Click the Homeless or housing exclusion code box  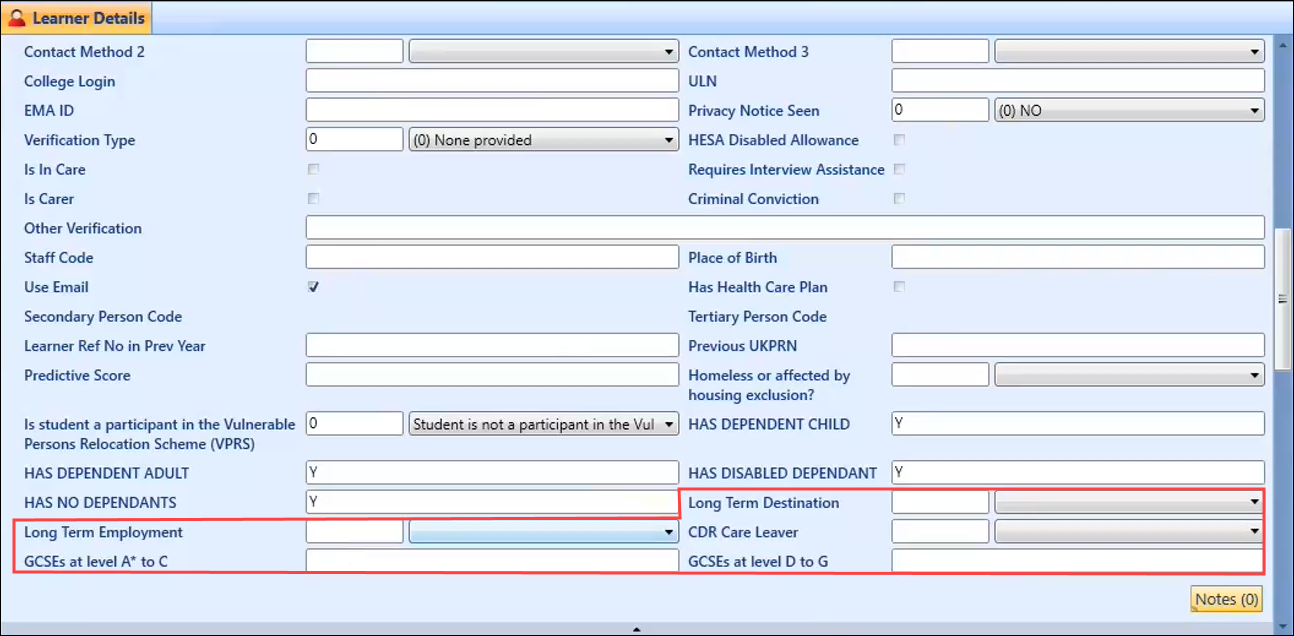coord(941,375)
